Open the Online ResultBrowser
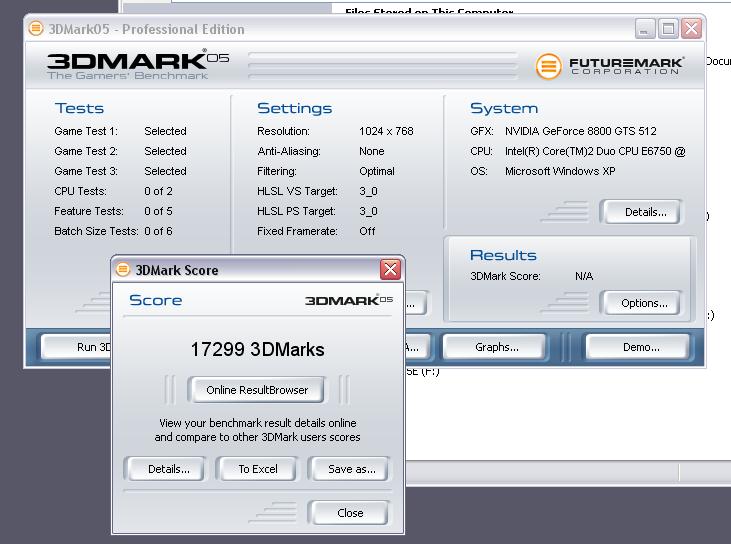 point(257,390)
